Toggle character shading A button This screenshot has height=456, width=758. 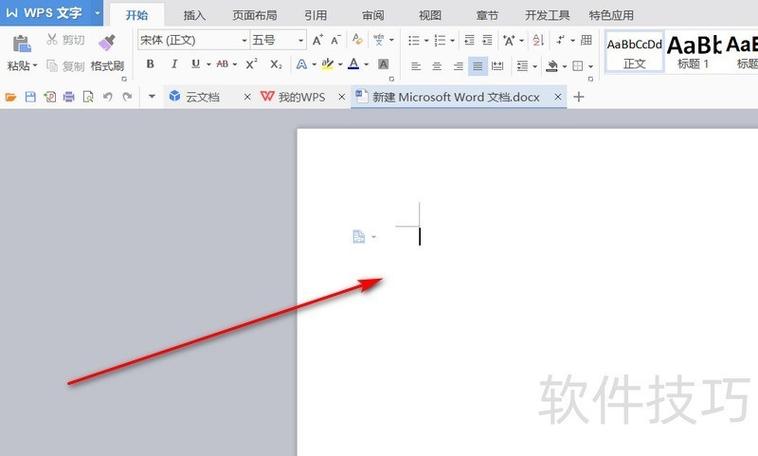click(x=383, y=64)
